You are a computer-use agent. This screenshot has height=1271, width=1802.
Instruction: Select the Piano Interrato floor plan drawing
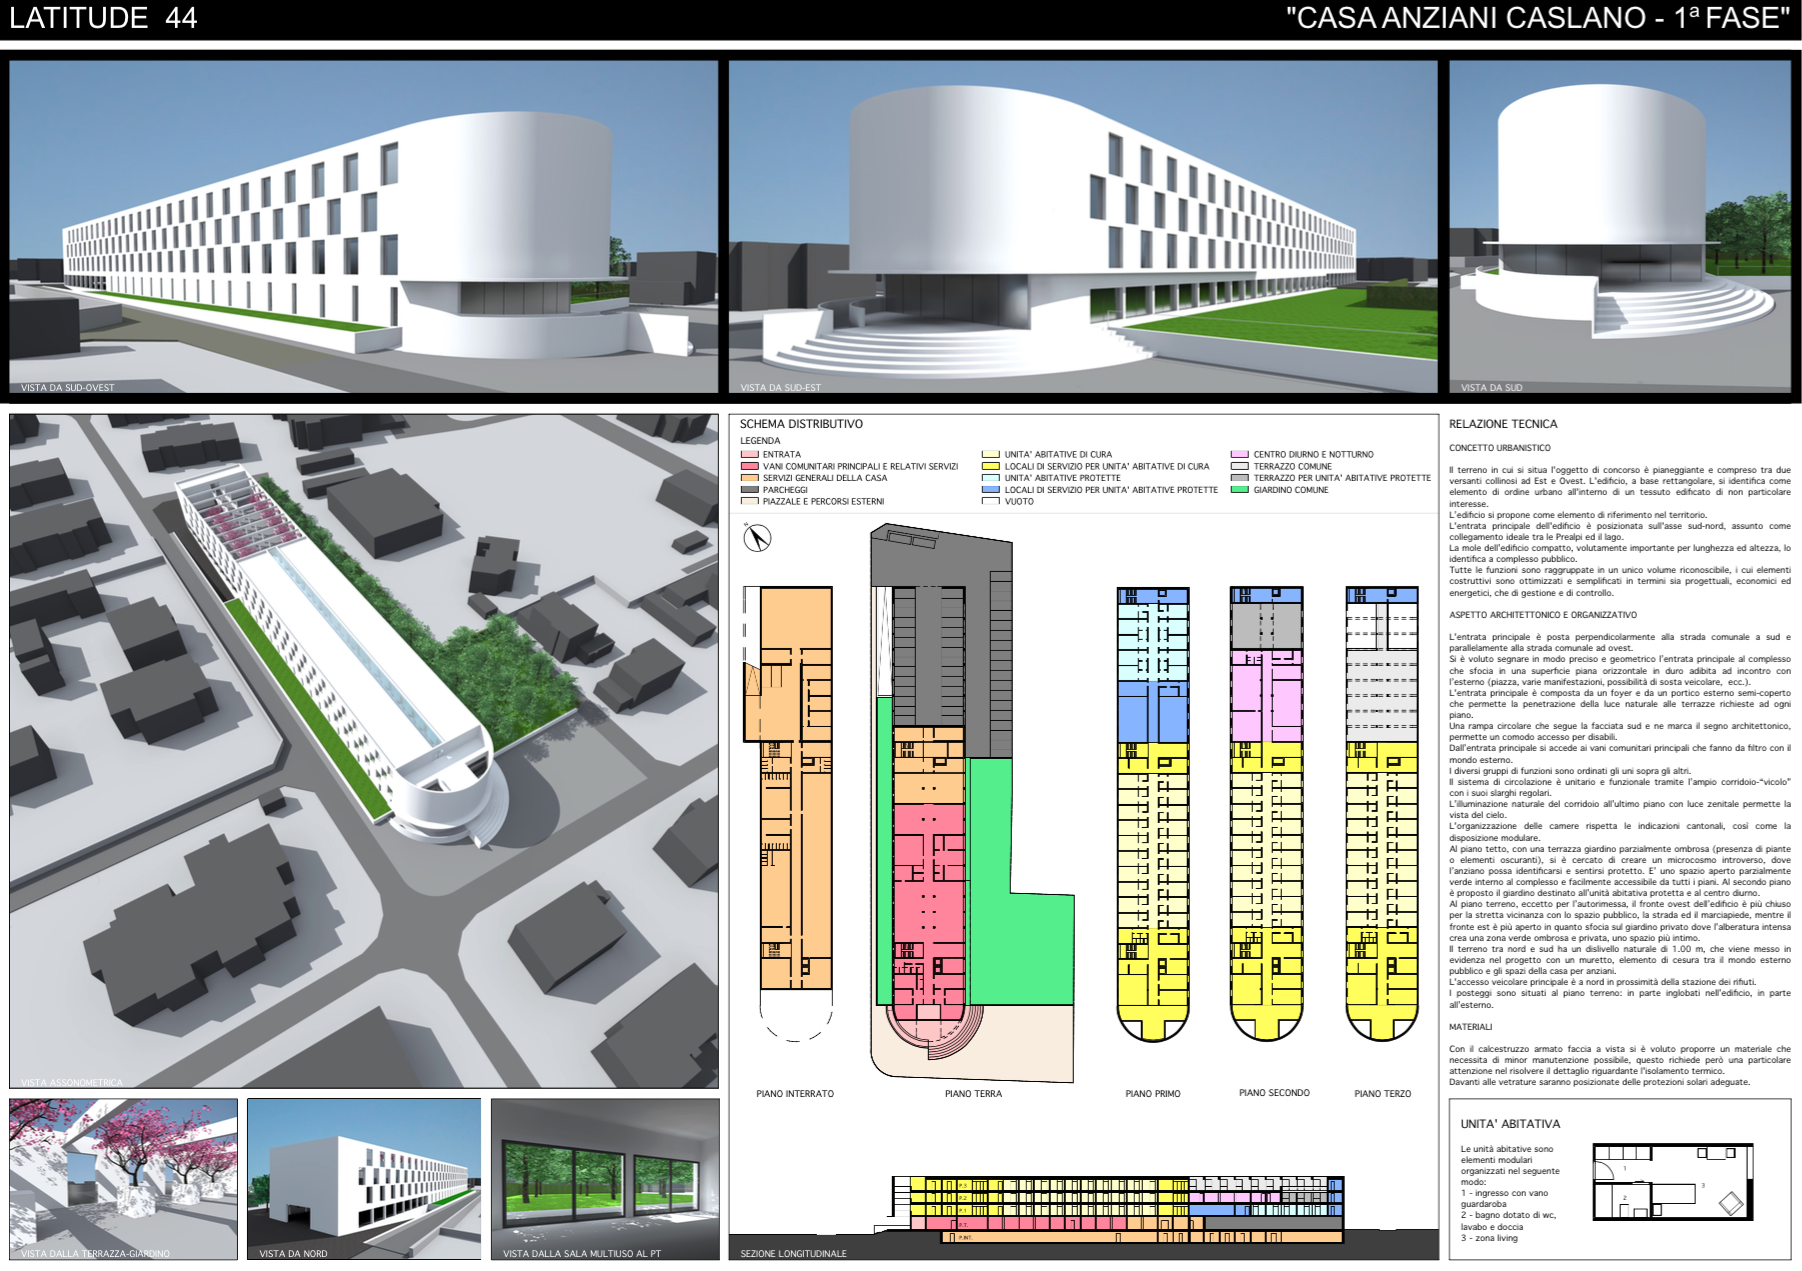pos(789,814)
